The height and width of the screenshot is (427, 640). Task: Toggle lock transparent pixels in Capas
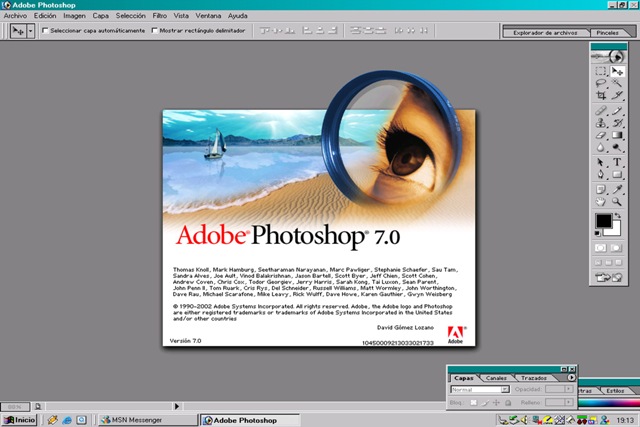coord(473,403)
